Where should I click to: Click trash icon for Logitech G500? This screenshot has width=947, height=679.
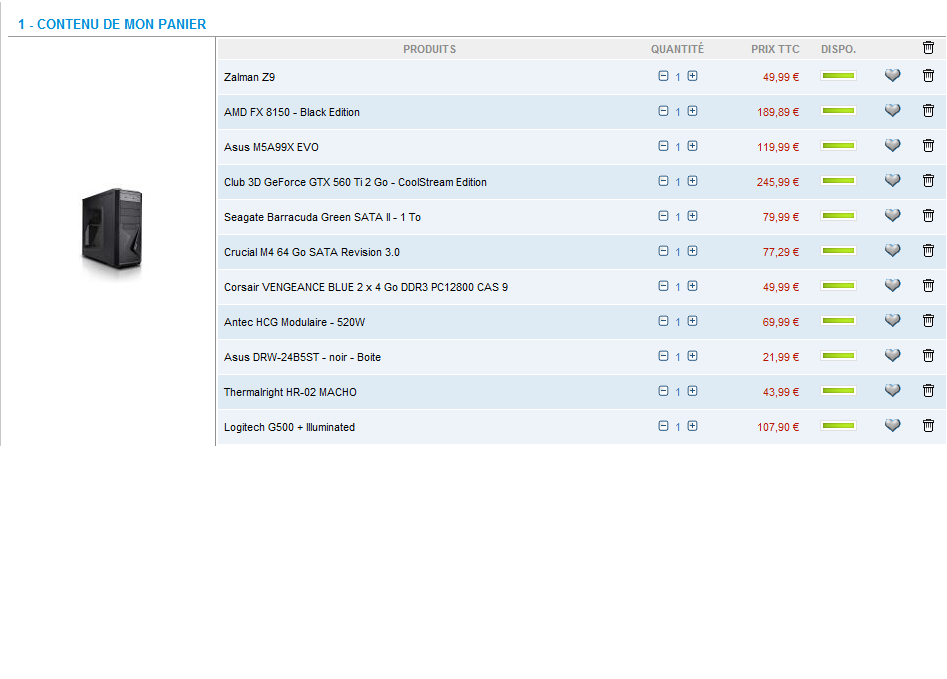click(928, 426)
